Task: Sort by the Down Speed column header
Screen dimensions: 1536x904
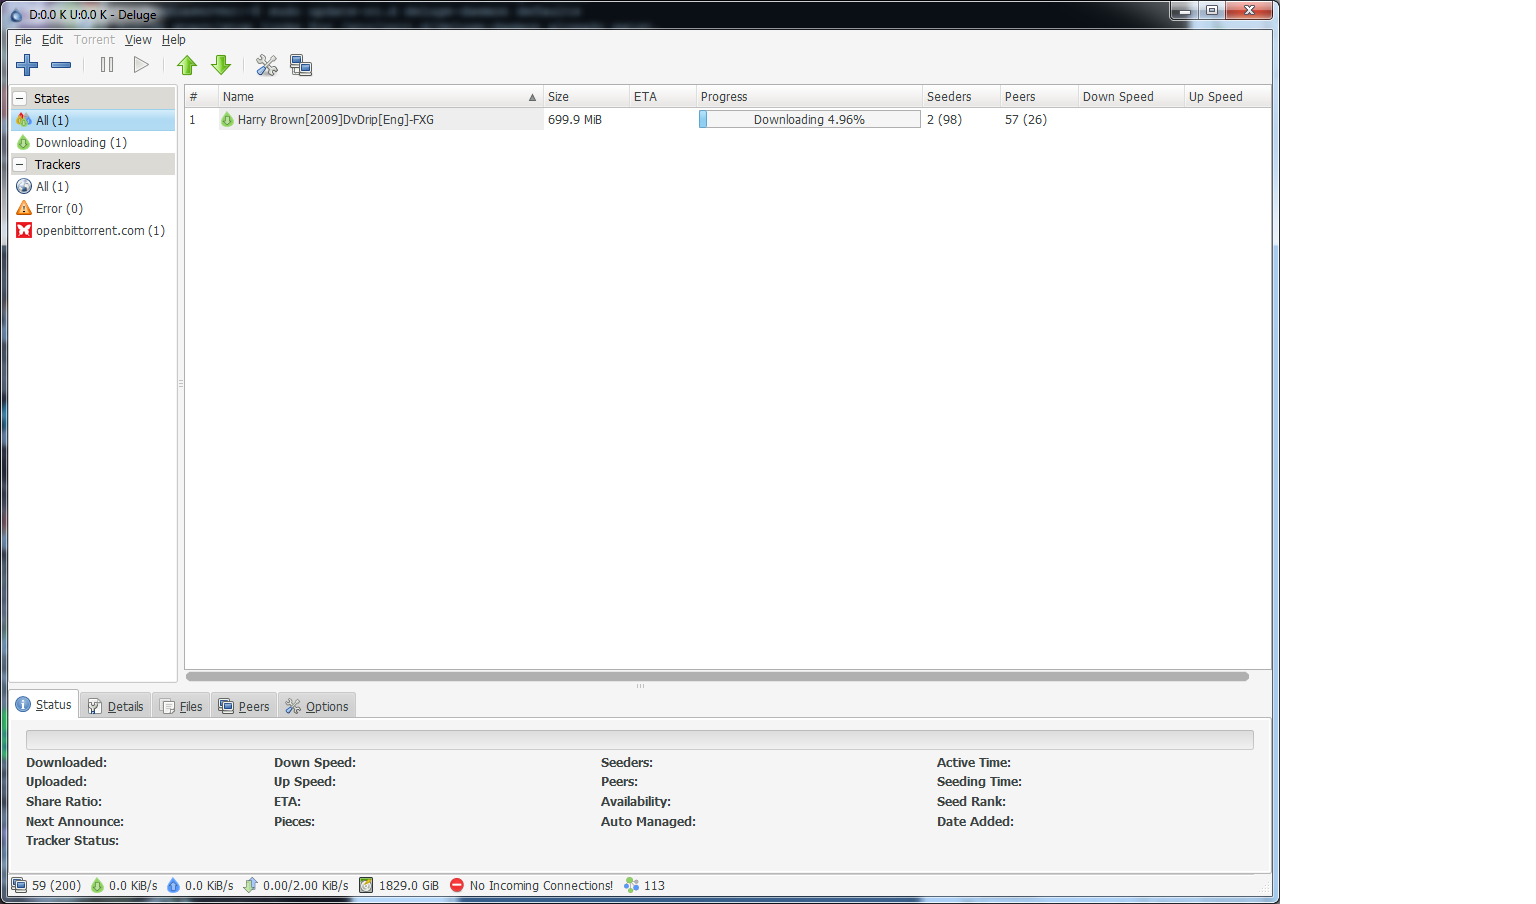Action: click(x=1131, y=97)
